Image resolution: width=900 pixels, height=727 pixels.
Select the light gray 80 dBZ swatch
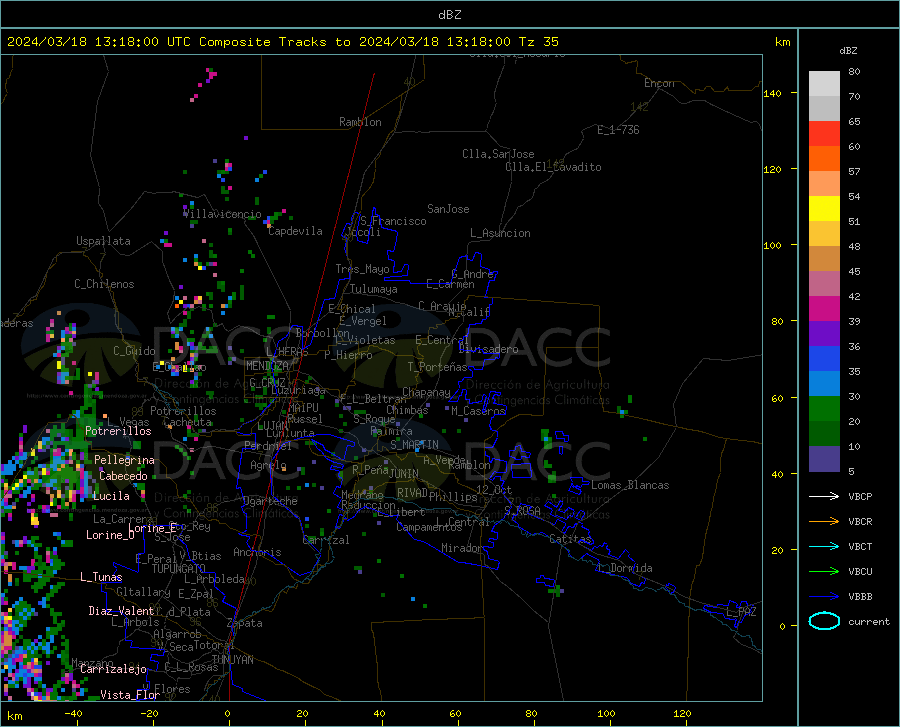click(824, 83)
